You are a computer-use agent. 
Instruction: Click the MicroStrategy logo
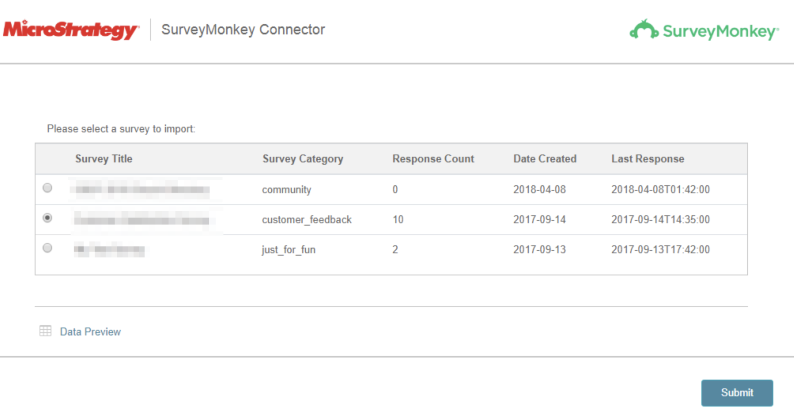click(70, 30)
